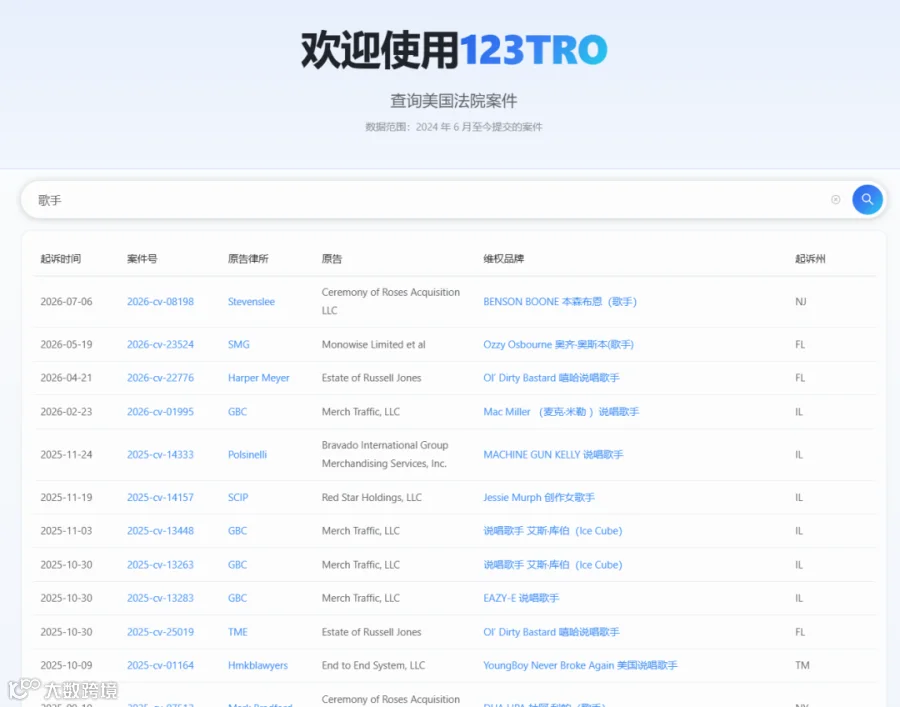Click the TM state cell

pos(802,665)
